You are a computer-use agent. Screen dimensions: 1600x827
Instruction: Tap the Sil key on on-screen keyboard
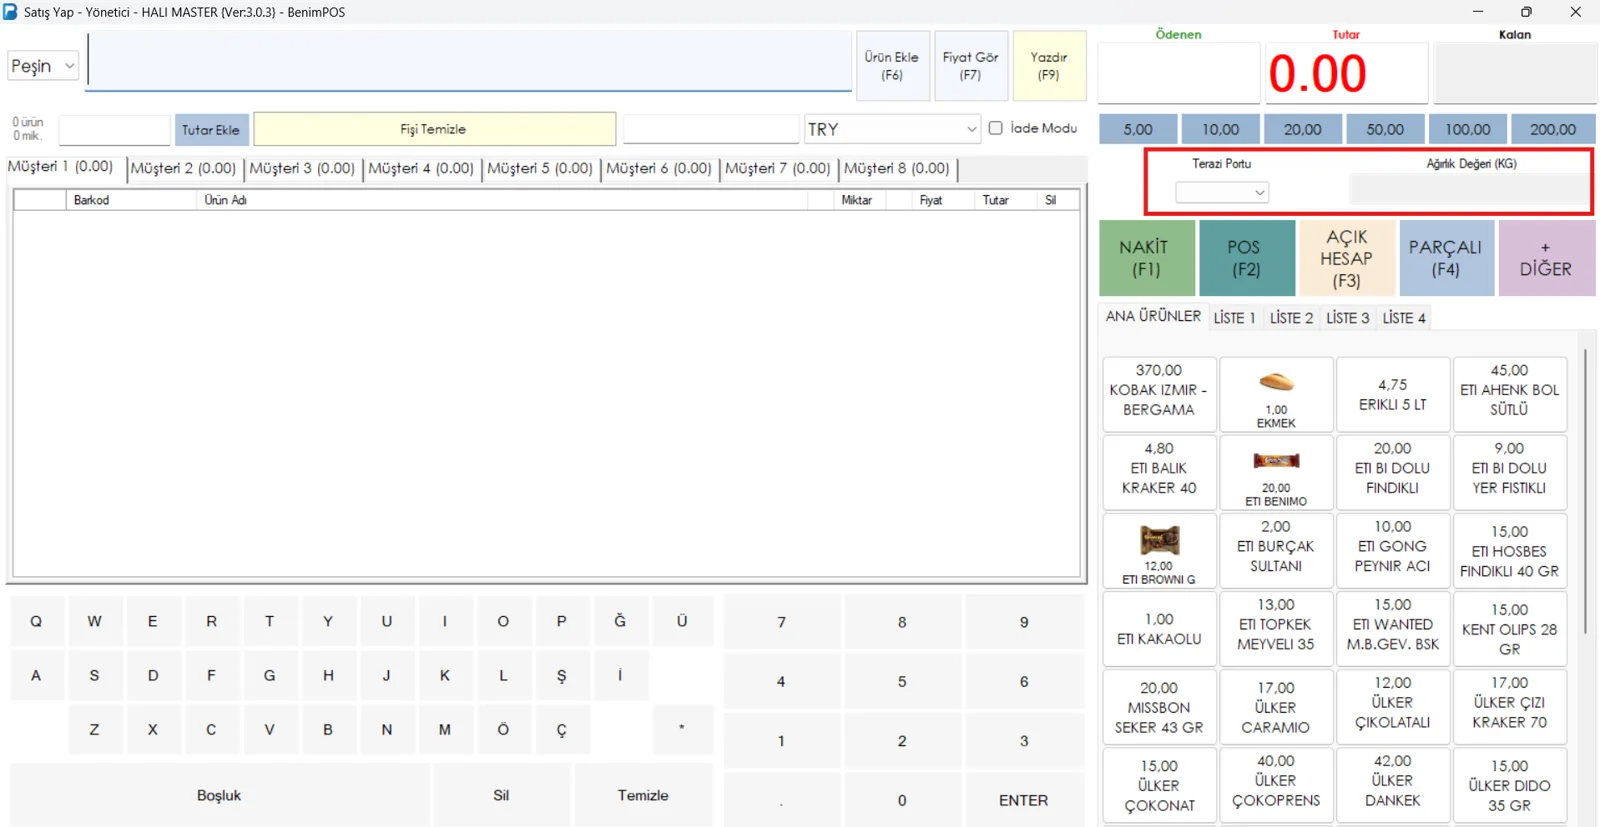click(501, 795)
